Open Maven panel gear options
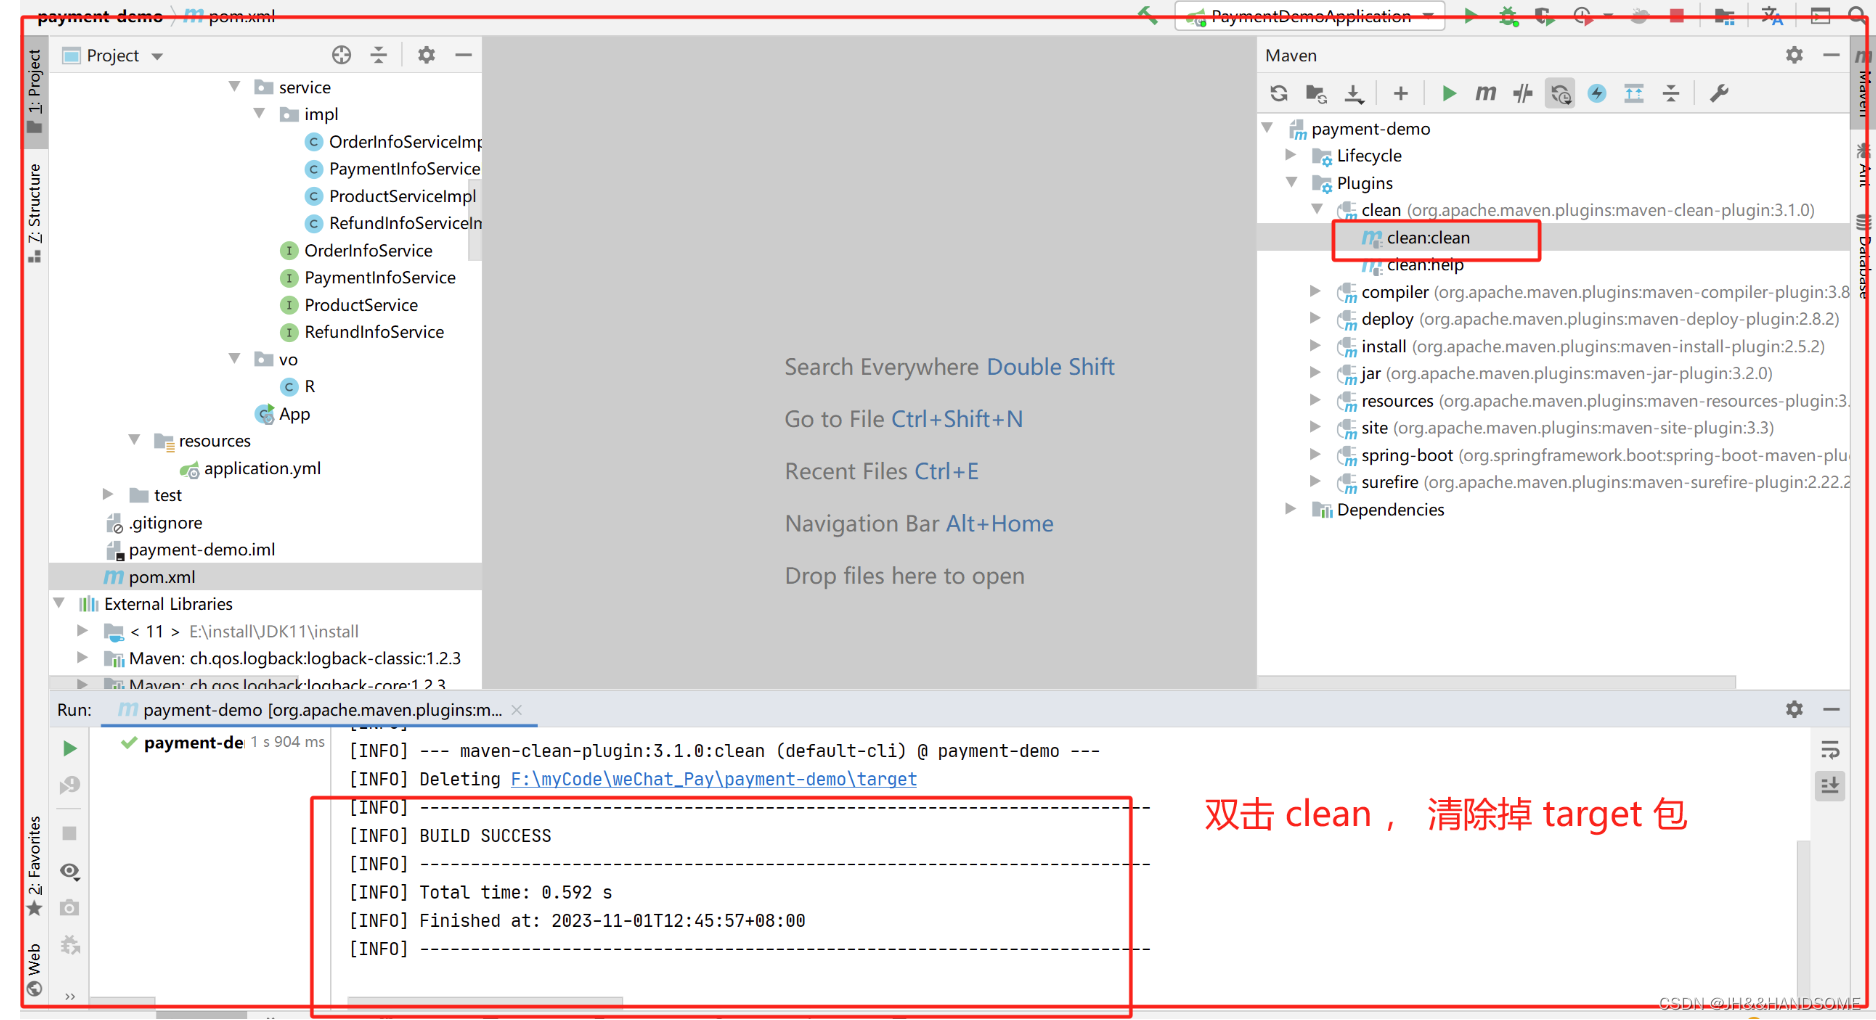The image size is (1876, 1020). click(1794, 55)
